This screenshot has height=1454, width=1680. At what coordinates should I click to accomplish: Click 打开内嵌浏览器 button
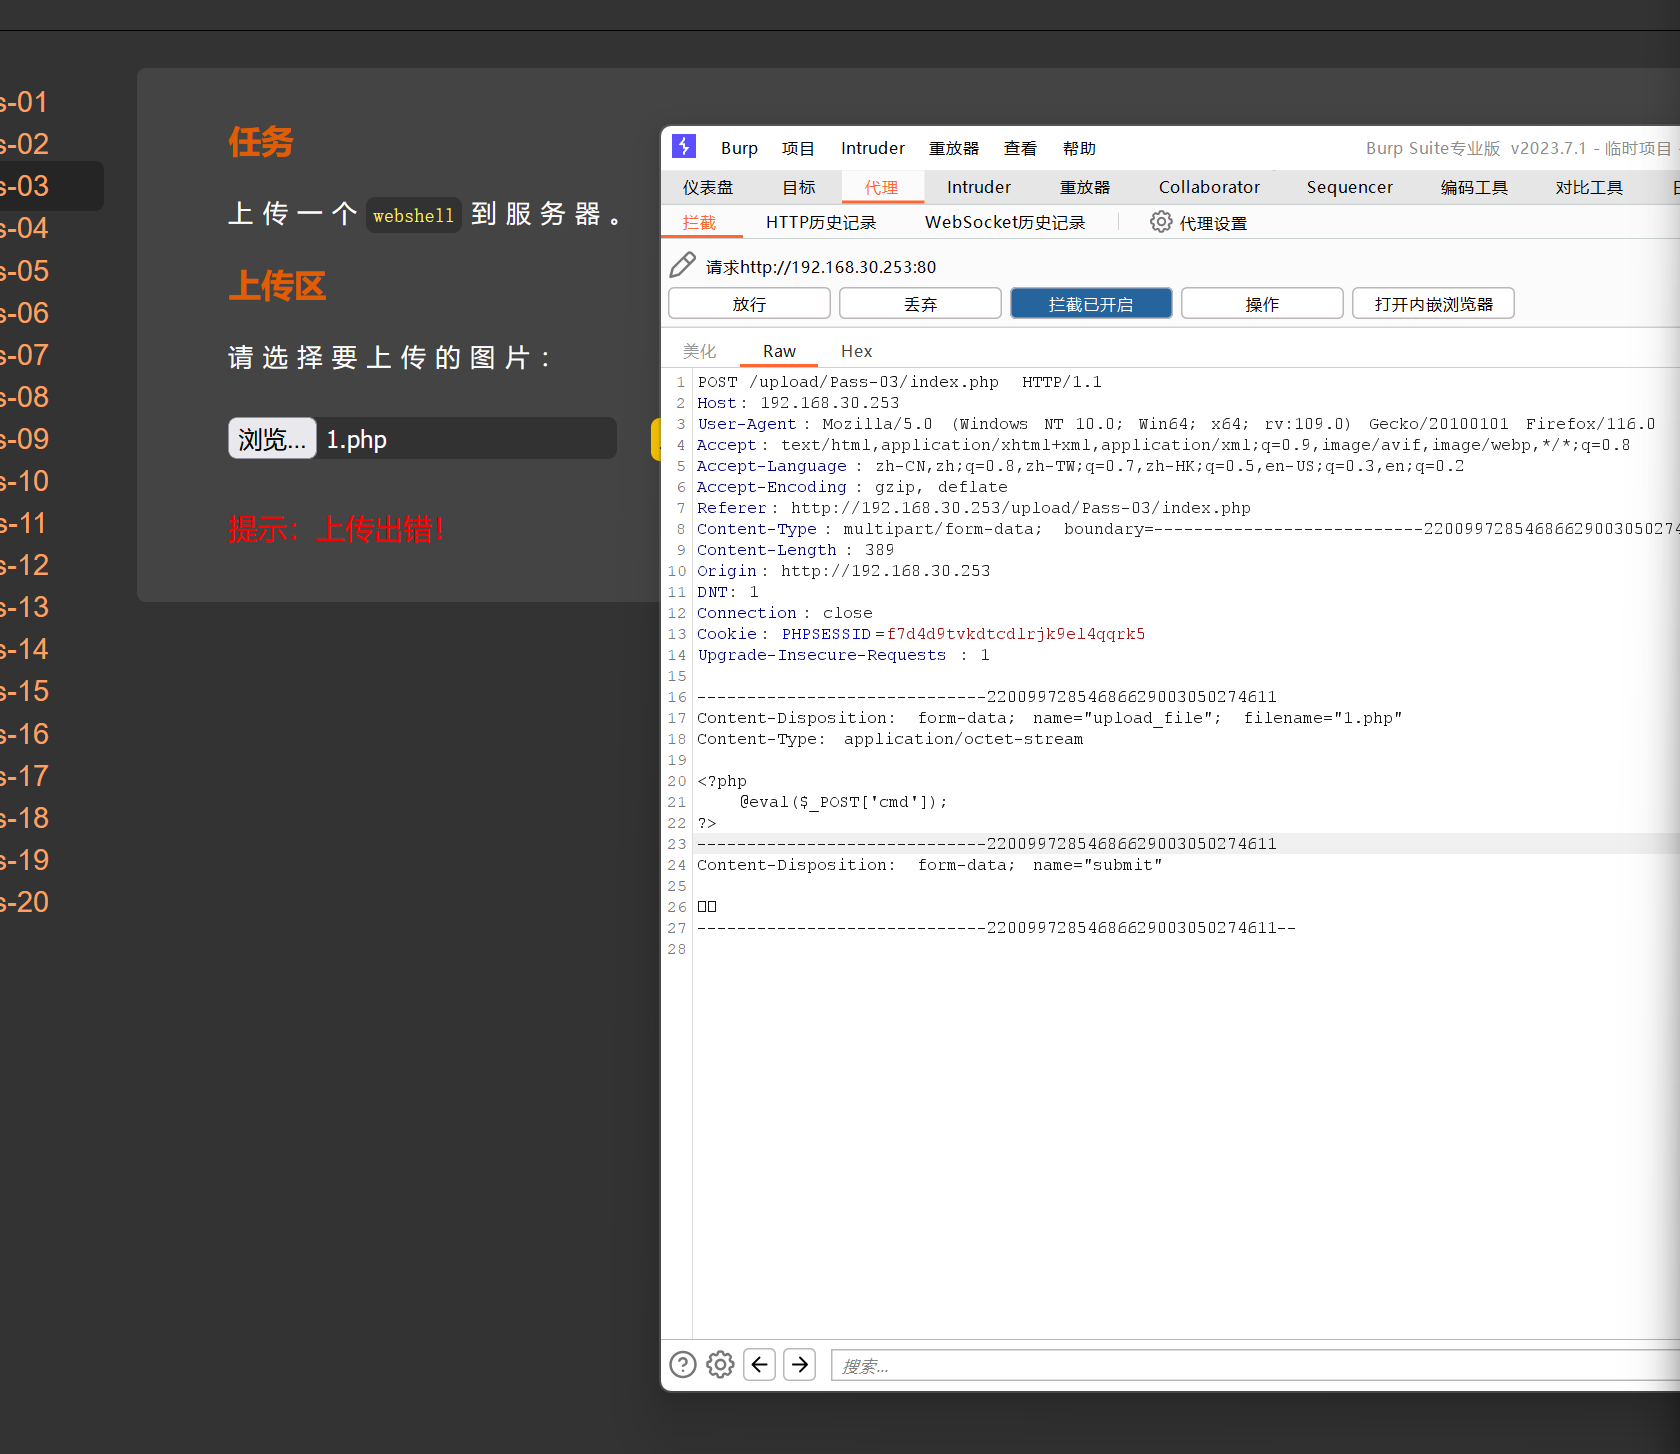coord(1433,303)
